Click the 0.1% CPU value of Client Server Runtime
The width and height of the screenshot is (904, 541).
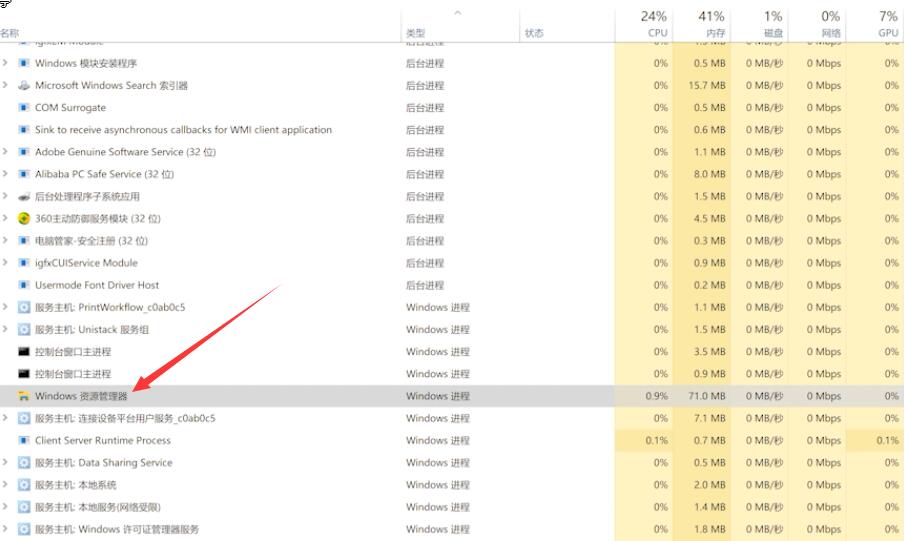657,441
